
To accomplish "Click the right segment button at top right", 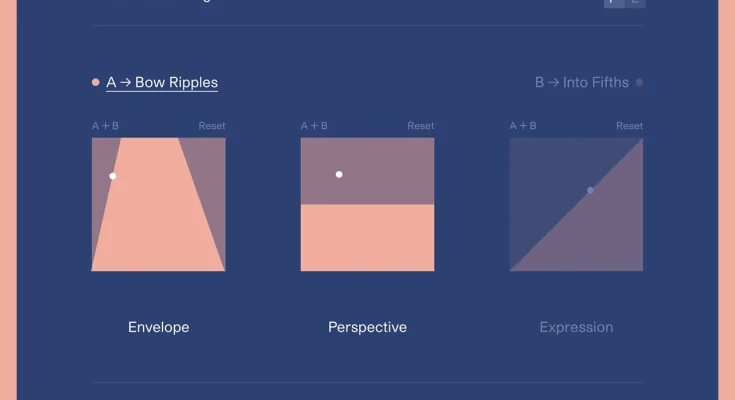I will click(x=636, y=3).
